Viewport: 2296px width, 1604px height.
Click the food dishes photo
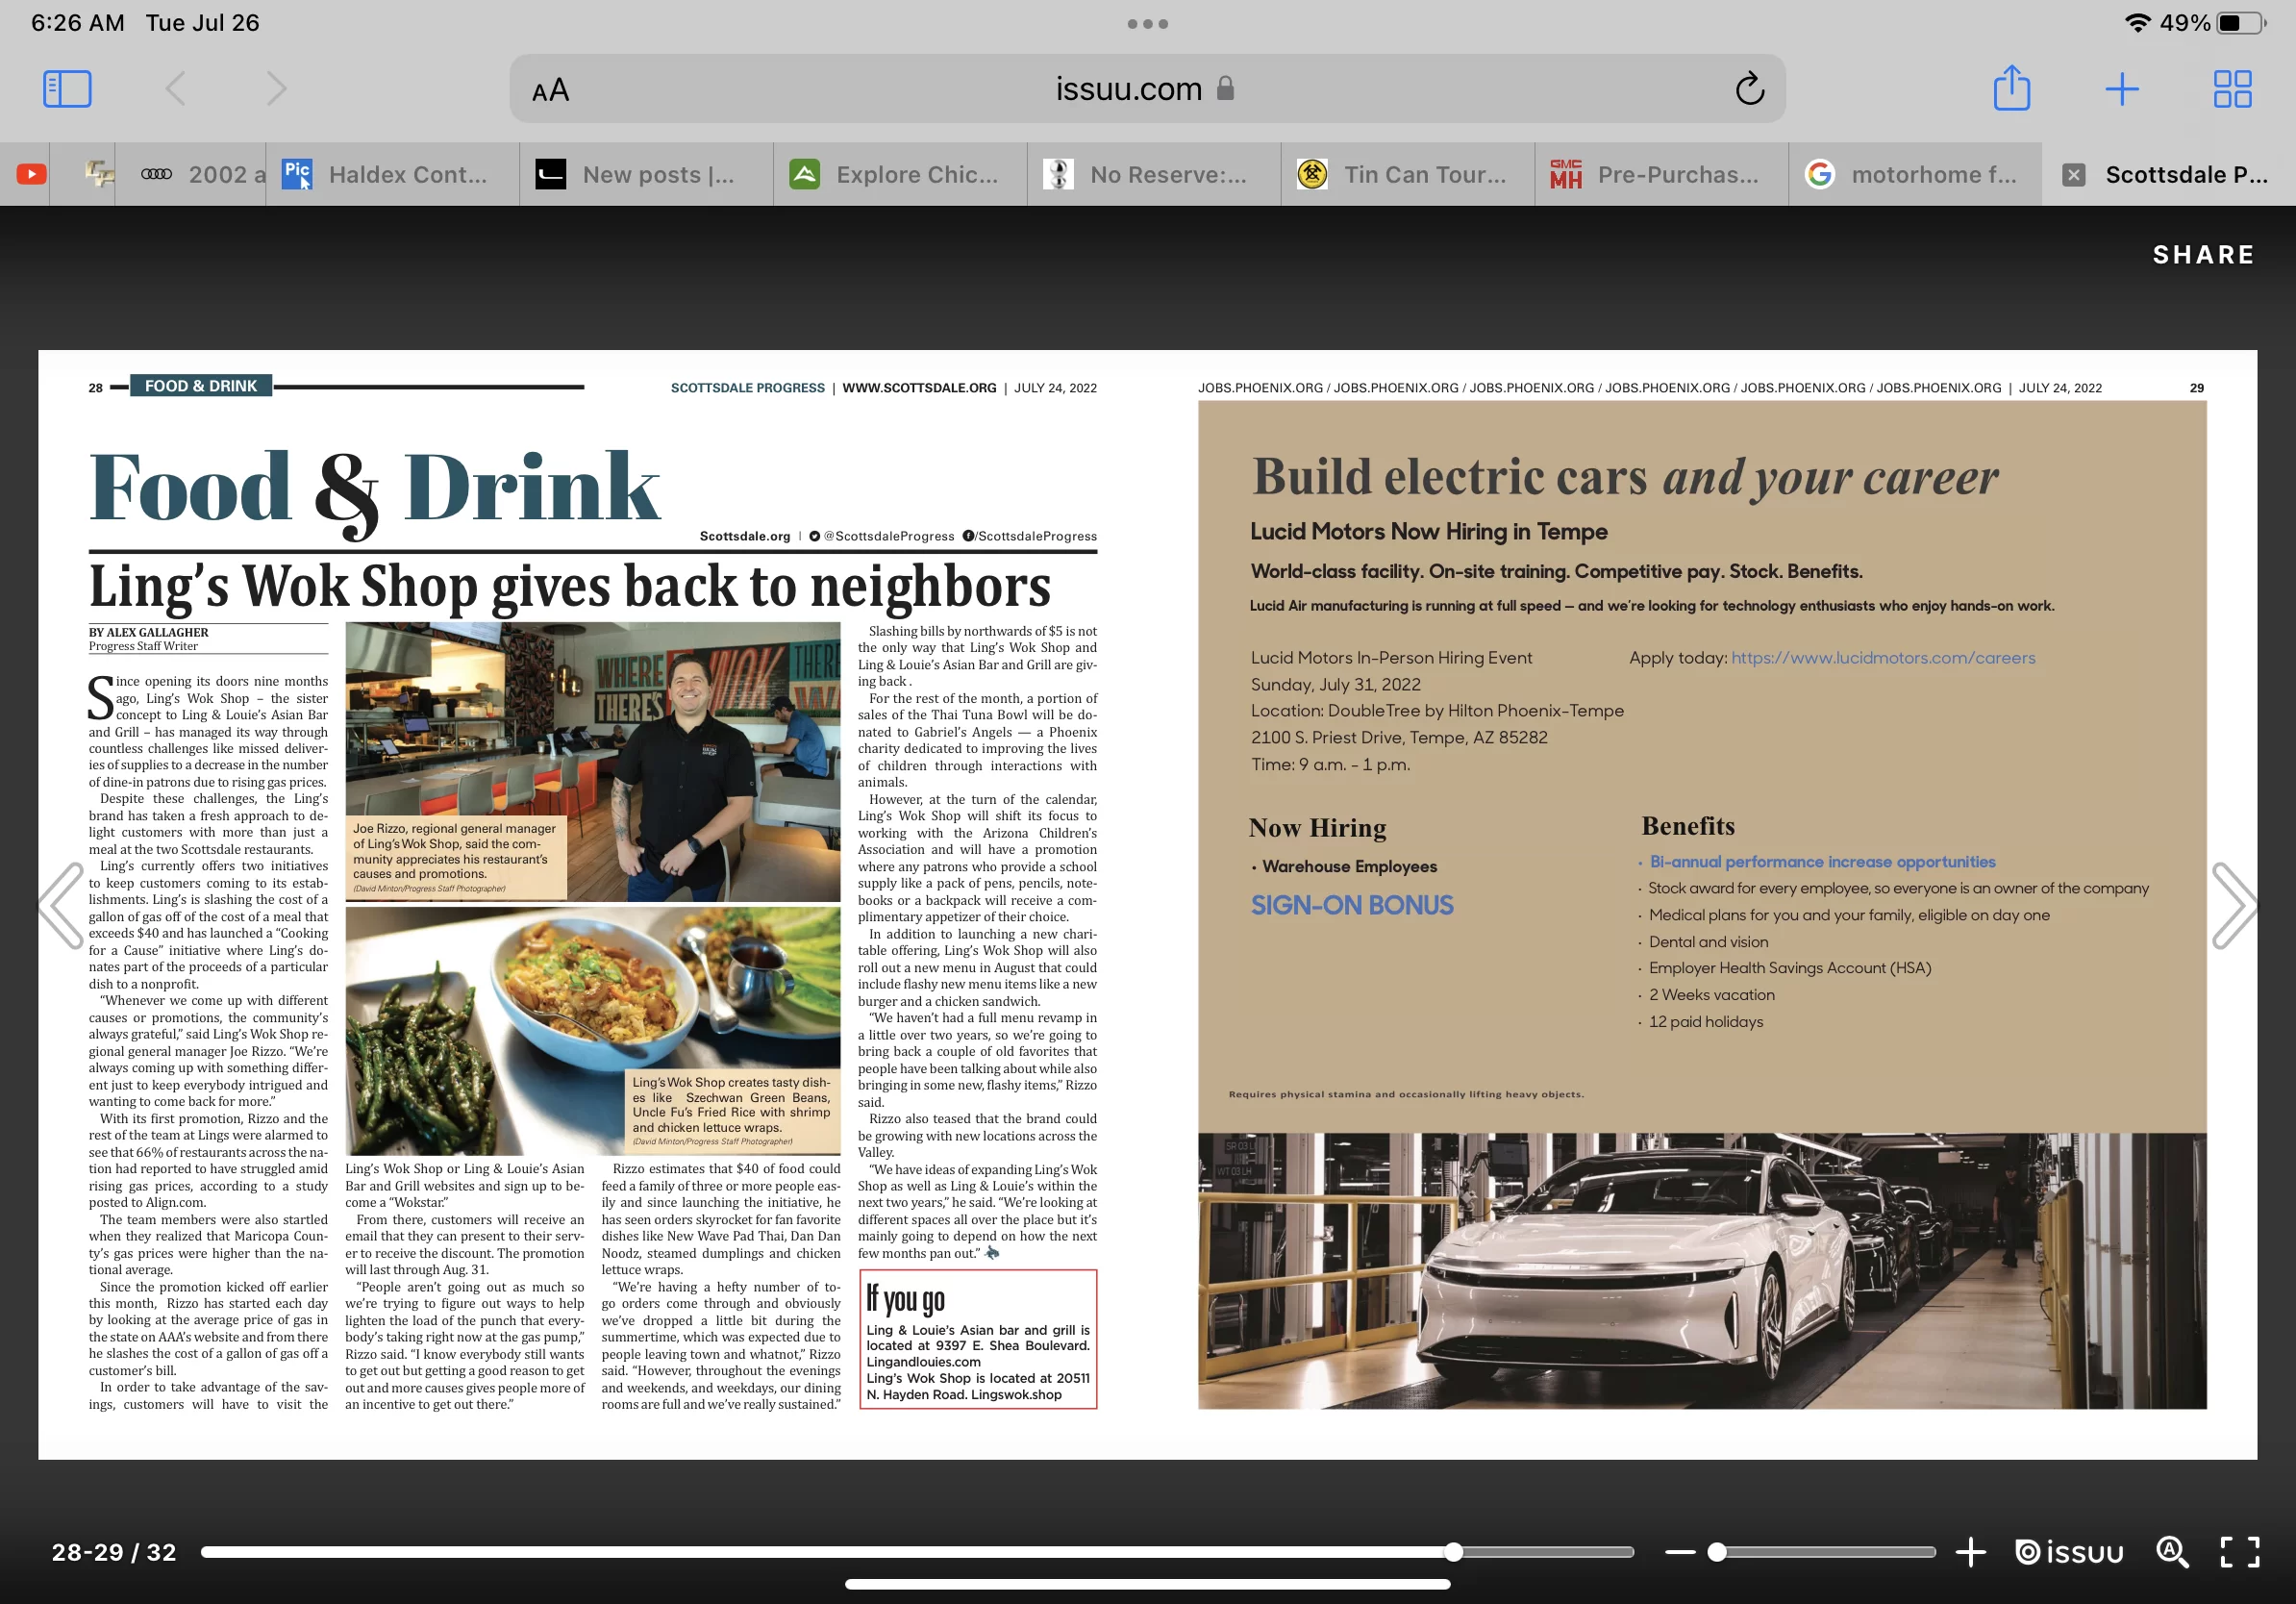point(592,1031)
